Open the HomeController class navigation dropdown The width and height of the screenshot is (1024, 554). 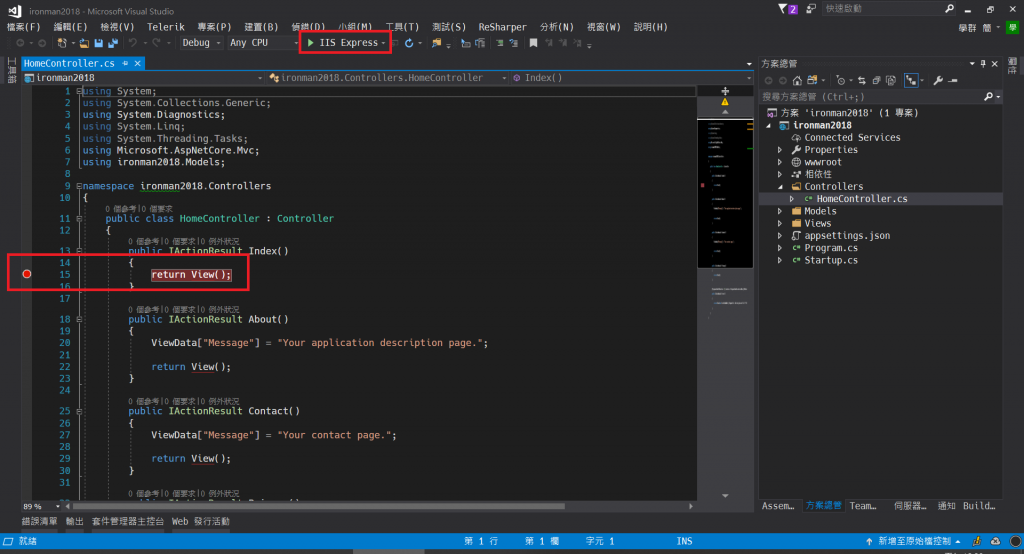(x=388, y=78)
